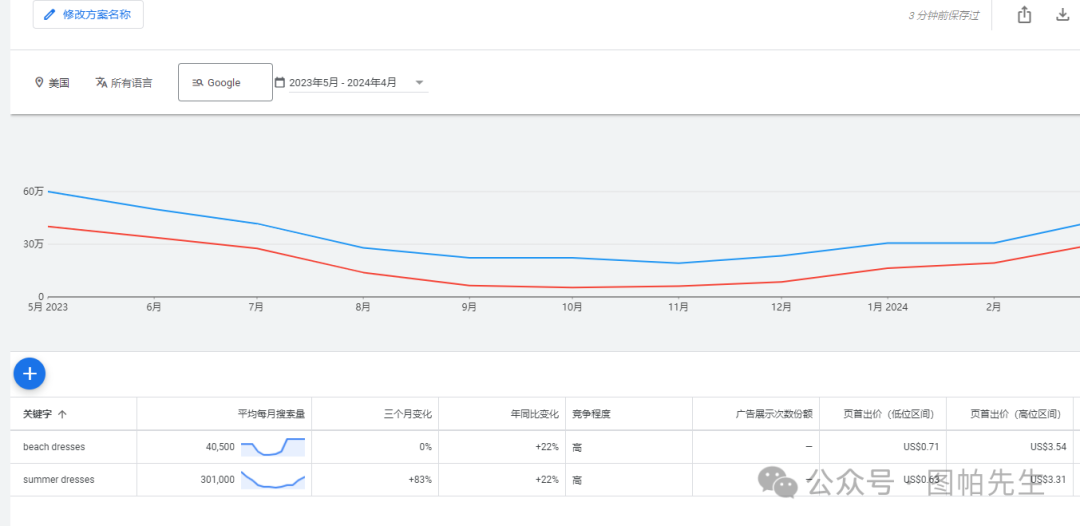Sort by 竞争程度 column header
Viewport: 1080px width, 526px height.
(x=591, y=414)
